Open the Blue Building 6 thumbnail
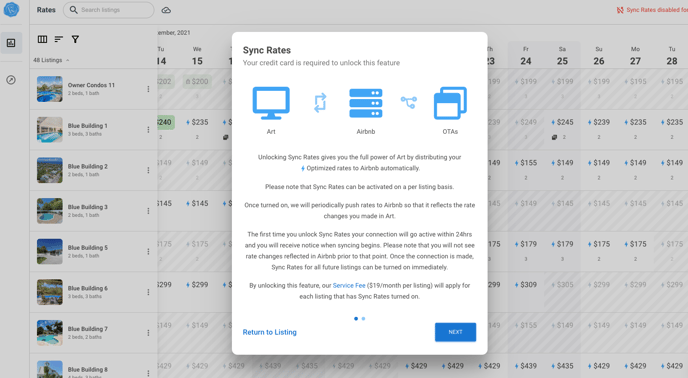This screenshot has height=378, width=688. 50,292
